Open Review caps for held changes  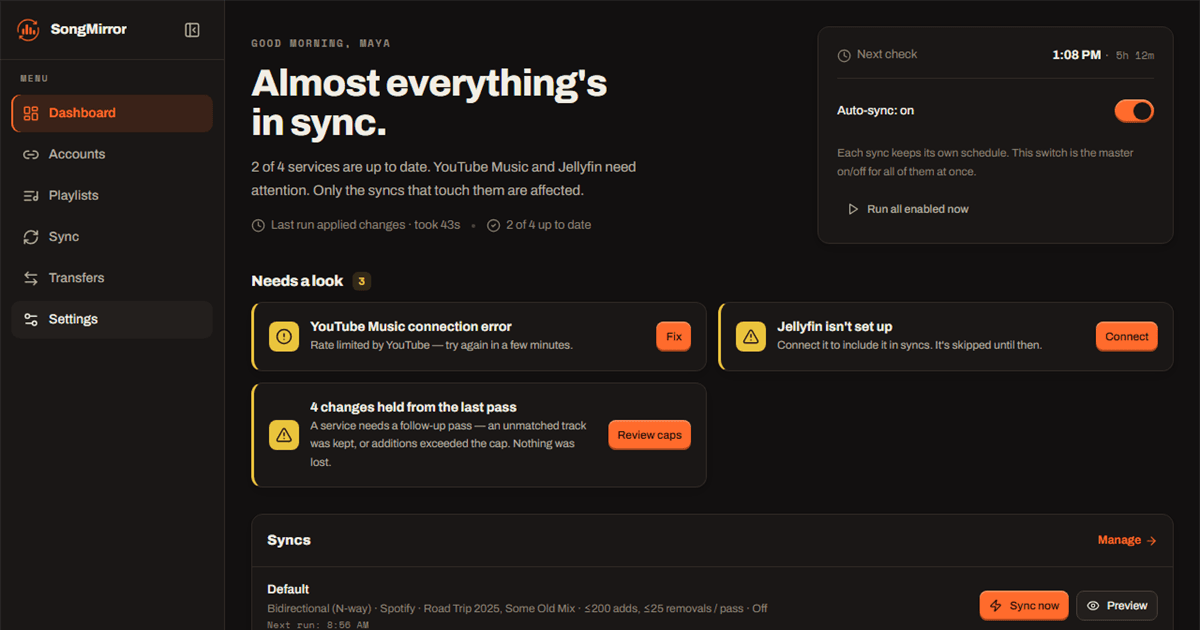(649, 435)
